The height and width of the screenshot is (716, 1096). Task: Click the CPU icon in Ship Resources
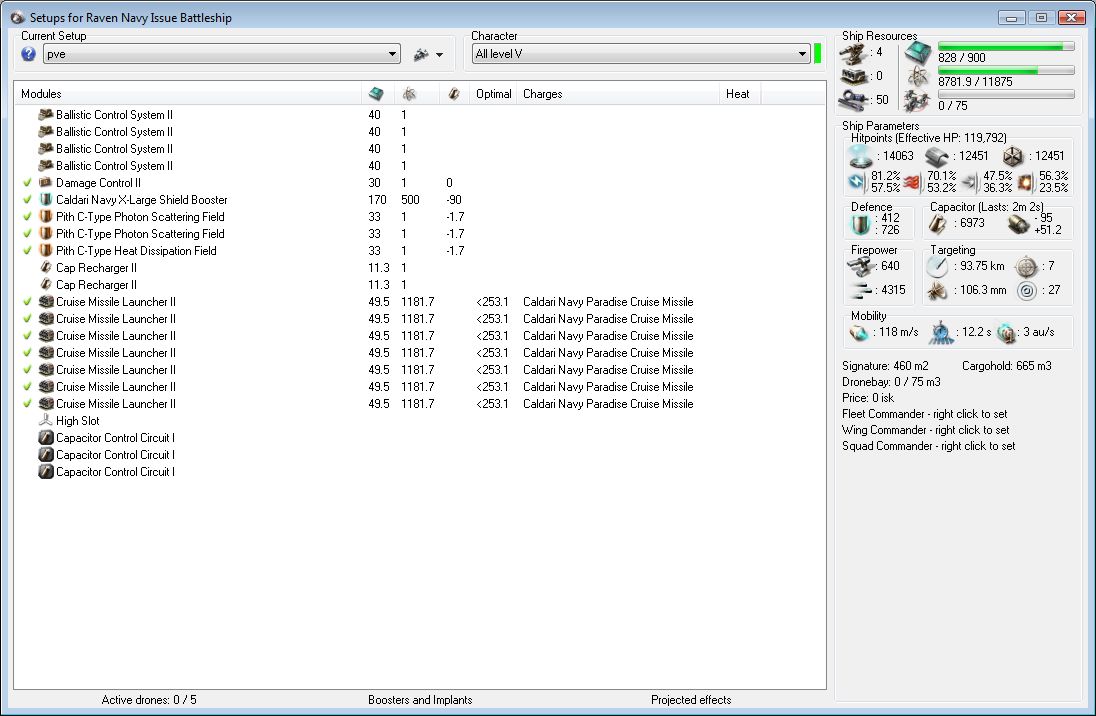coord(918,52)
